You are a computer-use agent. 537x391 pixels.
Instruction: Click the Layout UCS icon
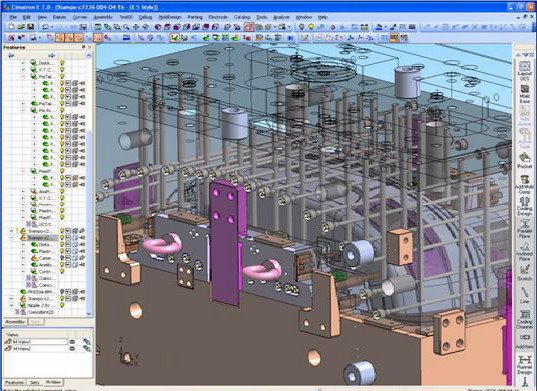(524, 70)
